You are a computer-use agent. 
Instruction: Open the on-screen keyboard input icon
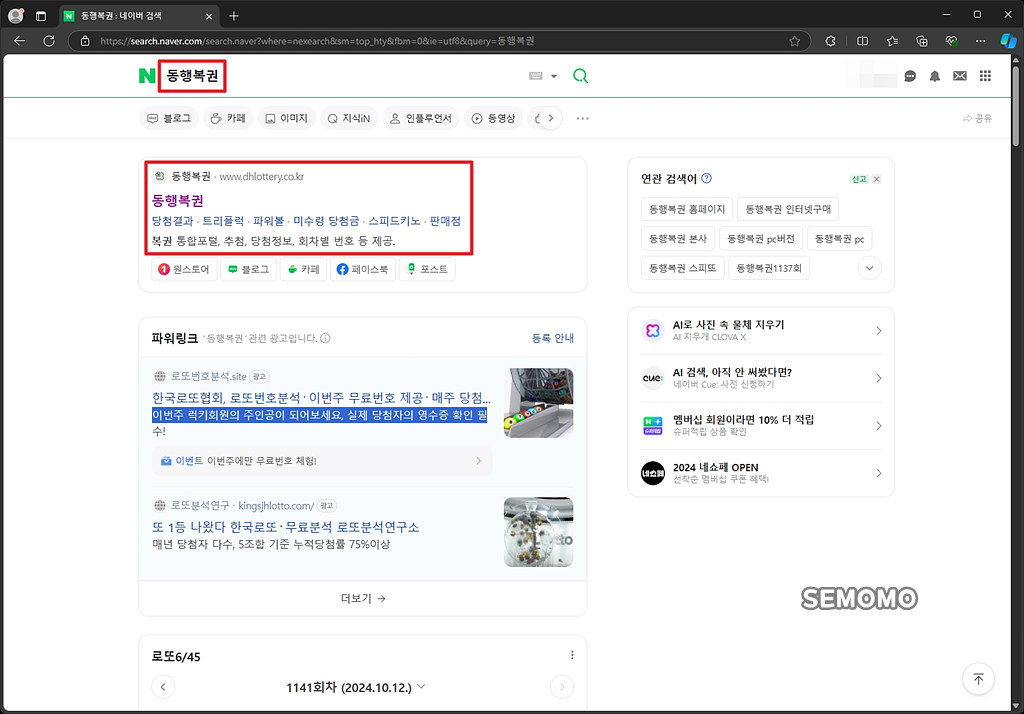(x=536, y=76)
